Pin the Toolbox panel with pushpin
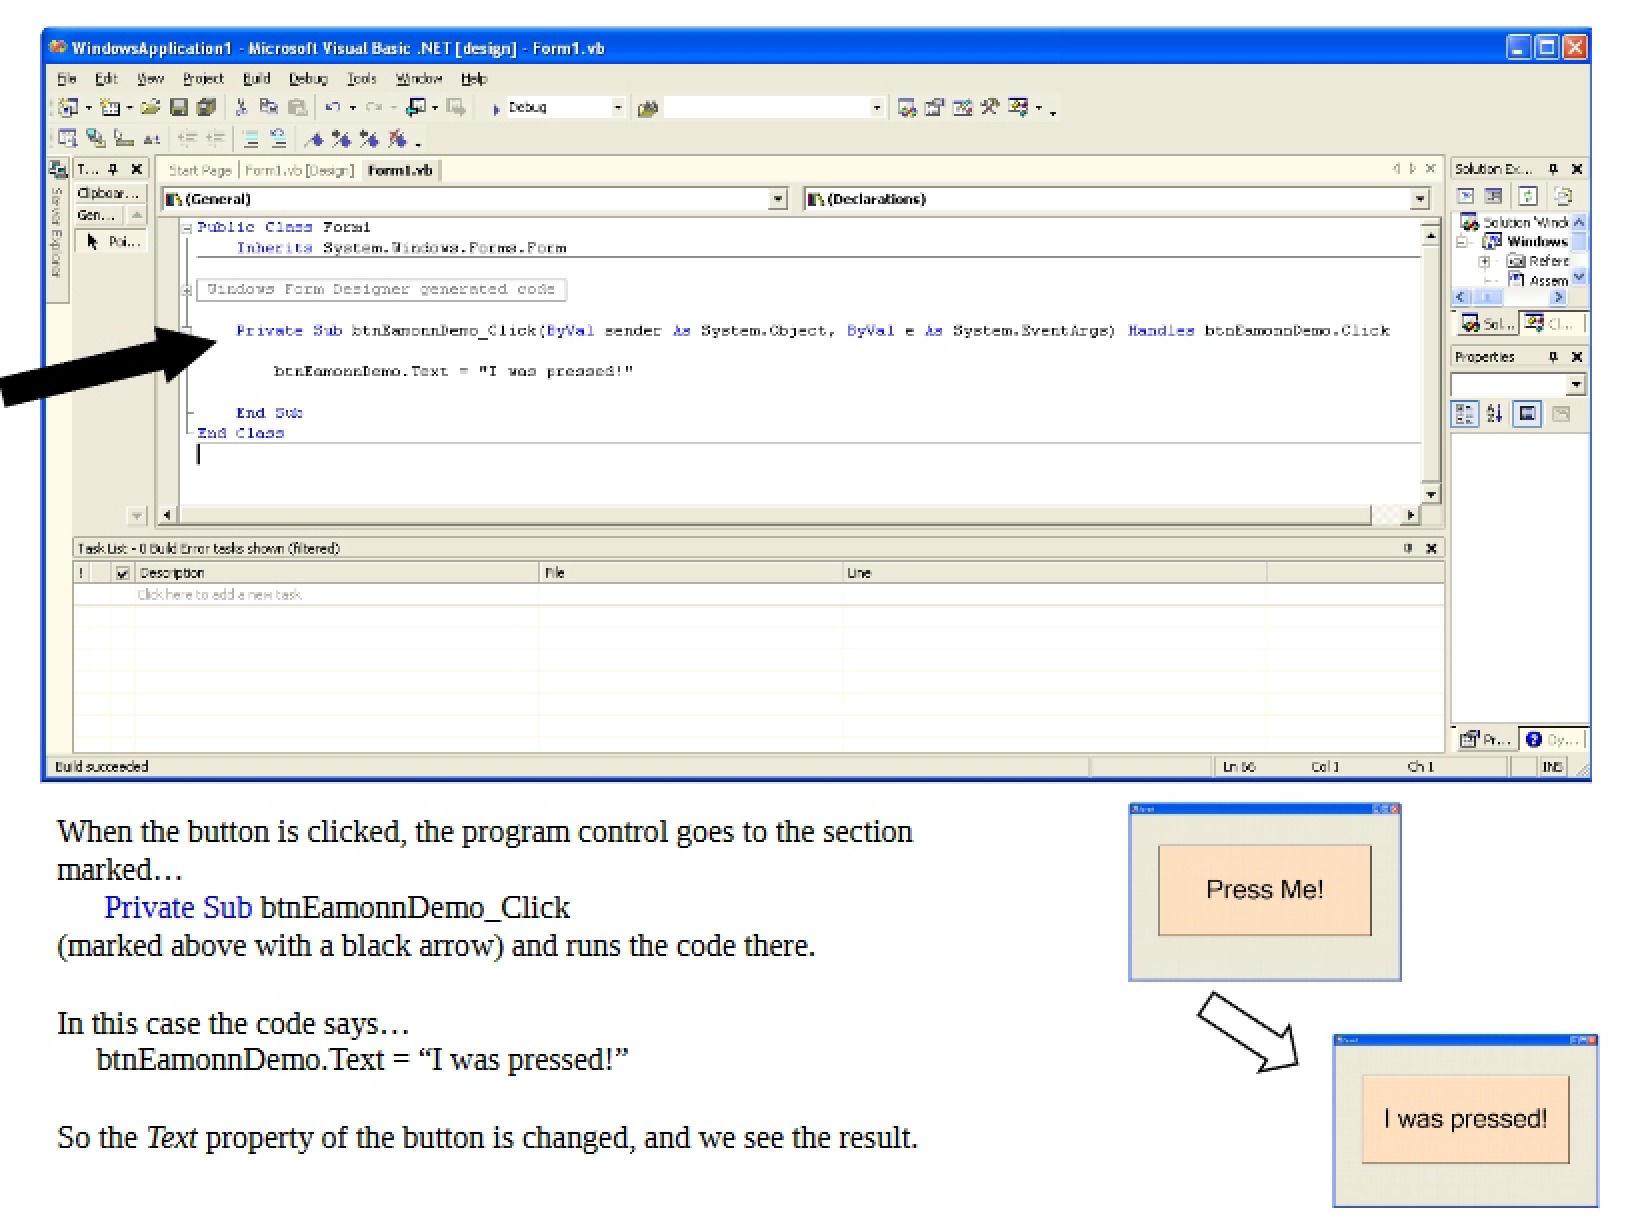This screenshot has width=1640, height=1230. (x=113, y=169)
